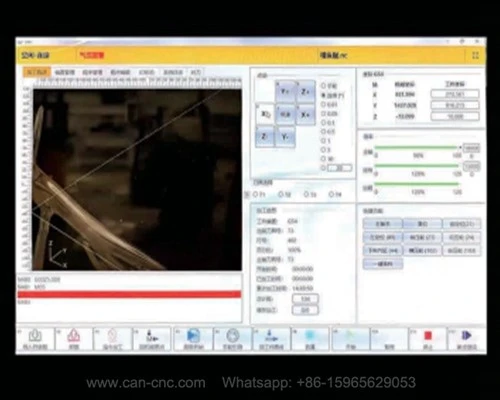Click the Z workpiece coordinate input field
The width and height of the screenshot is (500, 400).
coord(455,116)
